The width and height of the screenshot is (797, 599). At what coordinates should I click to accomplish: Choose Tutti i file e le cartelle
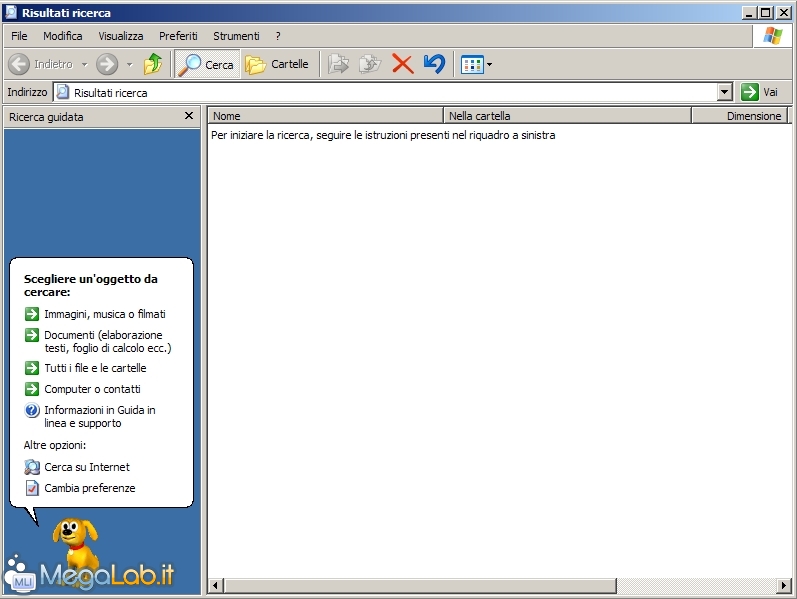click(95, 368)
